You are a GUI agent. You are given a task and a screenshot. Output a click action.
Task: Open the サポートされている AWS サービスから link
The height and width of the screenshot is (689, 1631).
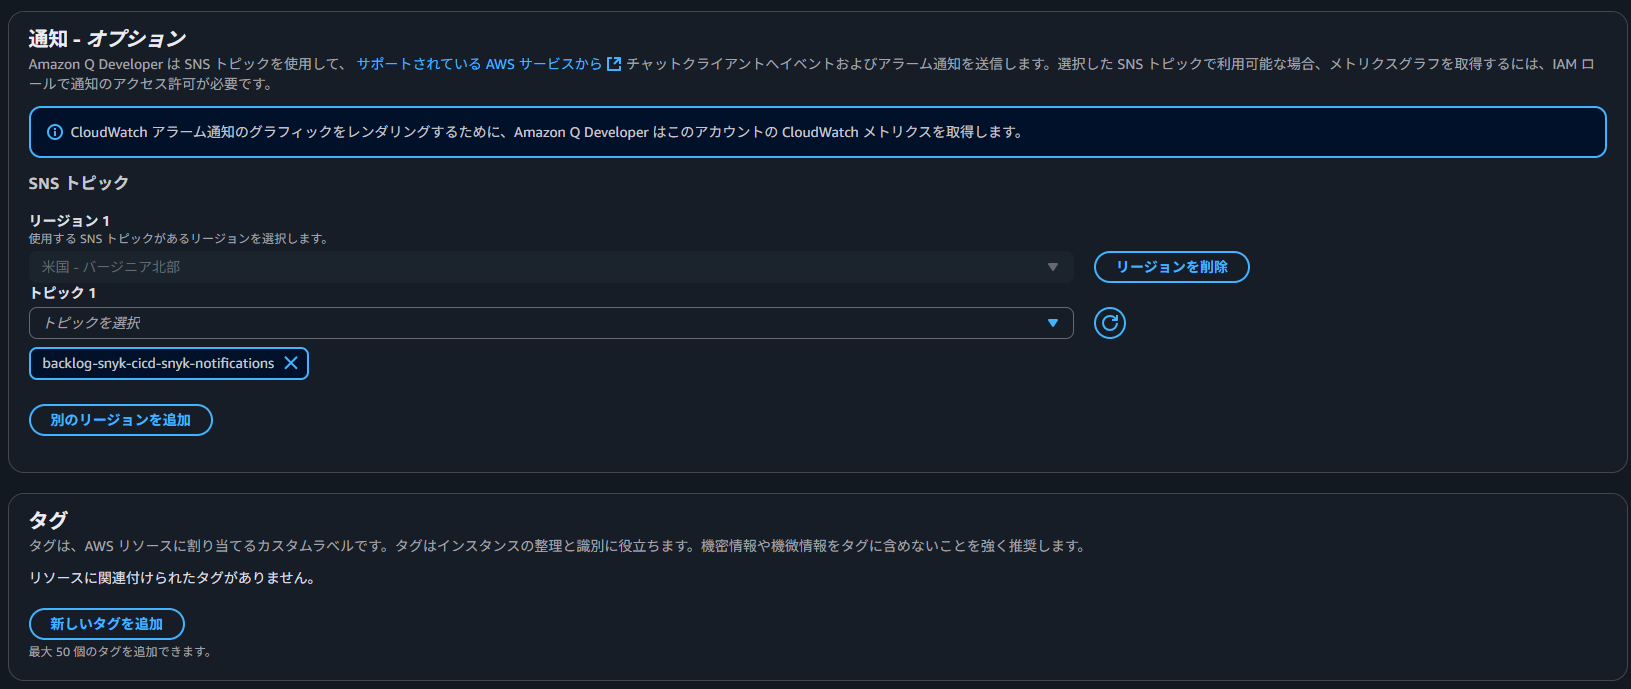[479, 64]
